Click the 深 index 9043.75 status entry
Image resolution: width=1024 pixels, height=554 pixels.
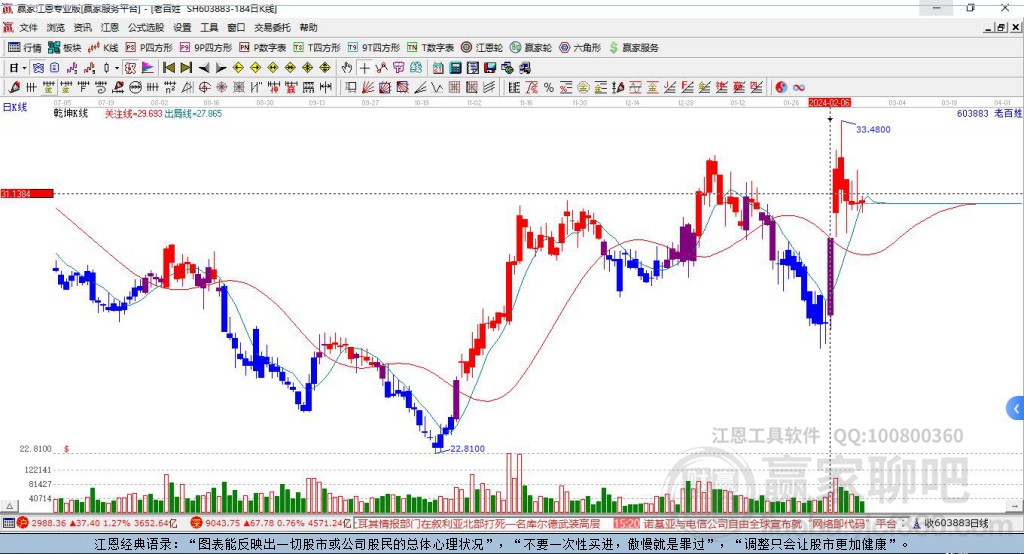click(x=271, y=523)
